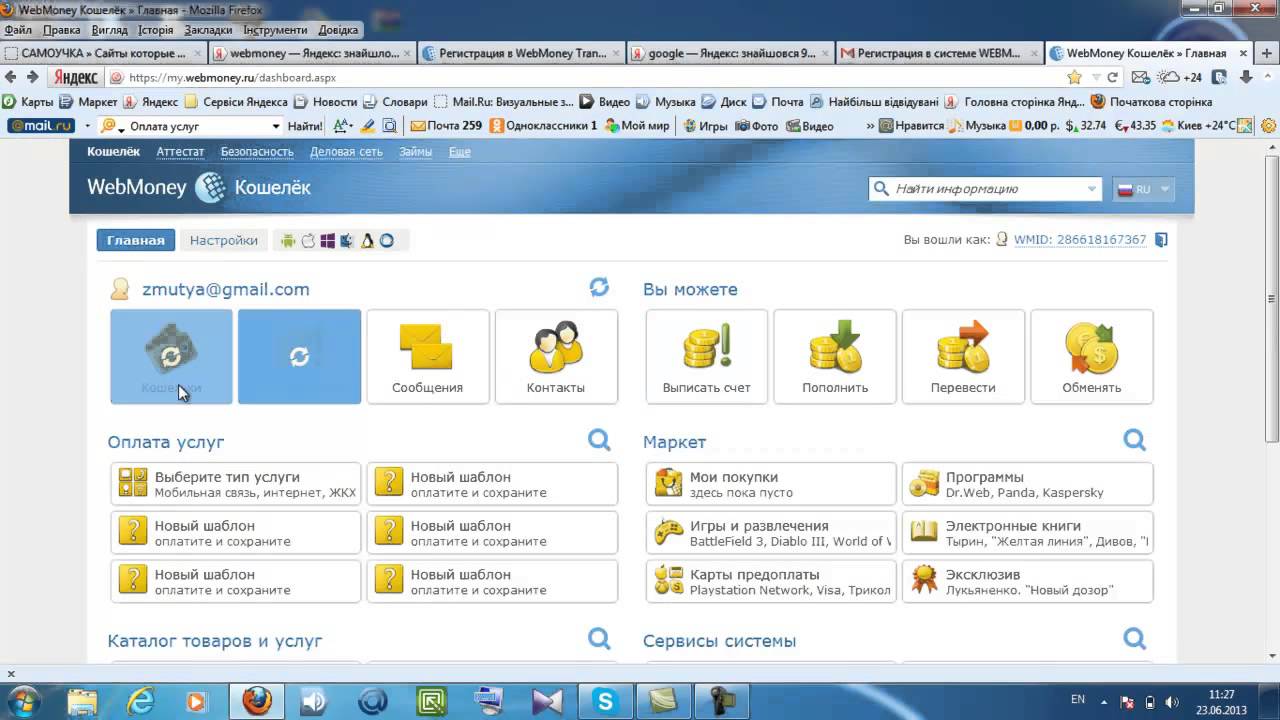Switch to САМОУЧКА browser tab
1280x720 pixels.
[104, 53]
